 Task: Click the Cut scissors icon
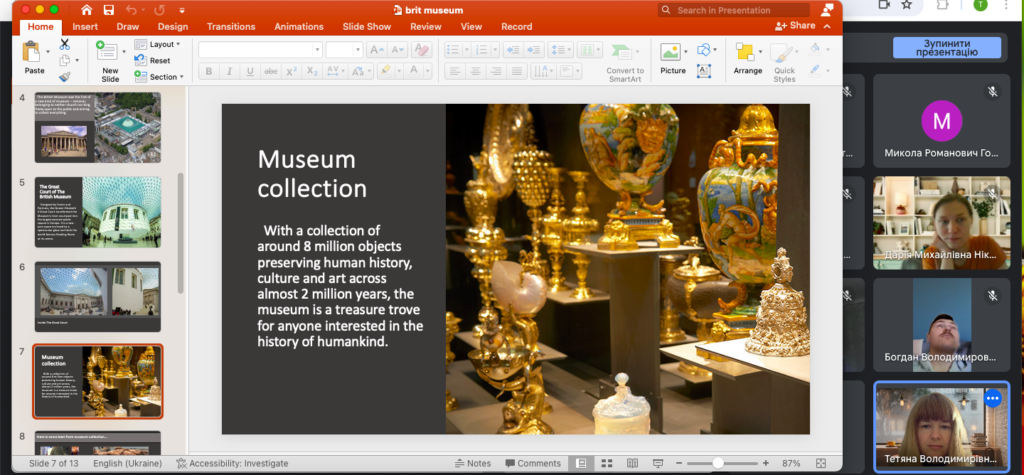(x=65, y=44)
